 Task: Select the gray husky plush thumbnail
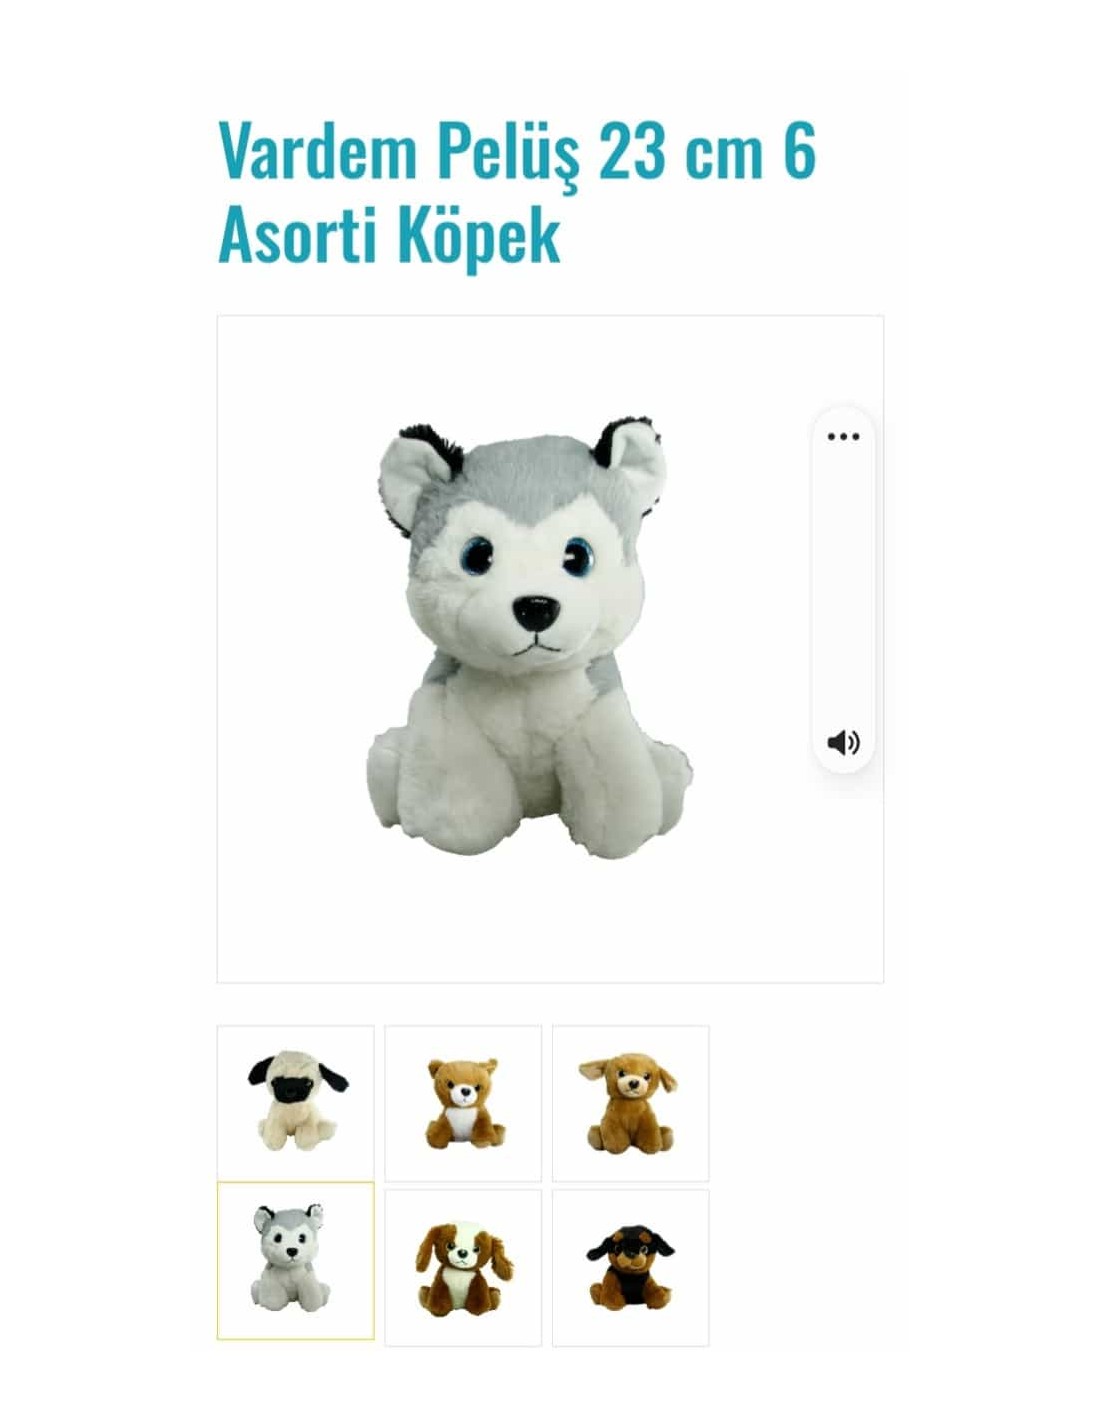[x=296, y=1261]
